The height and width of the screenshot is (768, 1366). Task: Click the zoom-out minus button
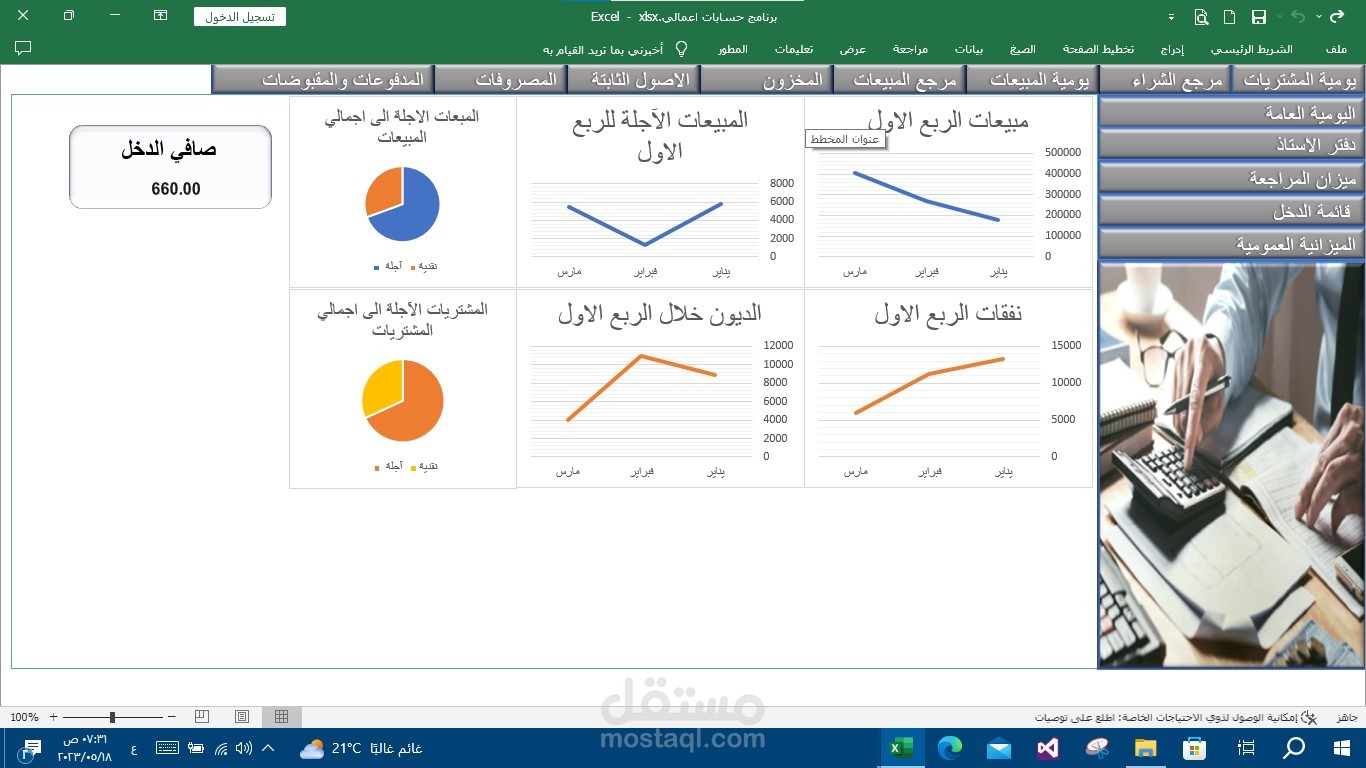tap(172, 717)
